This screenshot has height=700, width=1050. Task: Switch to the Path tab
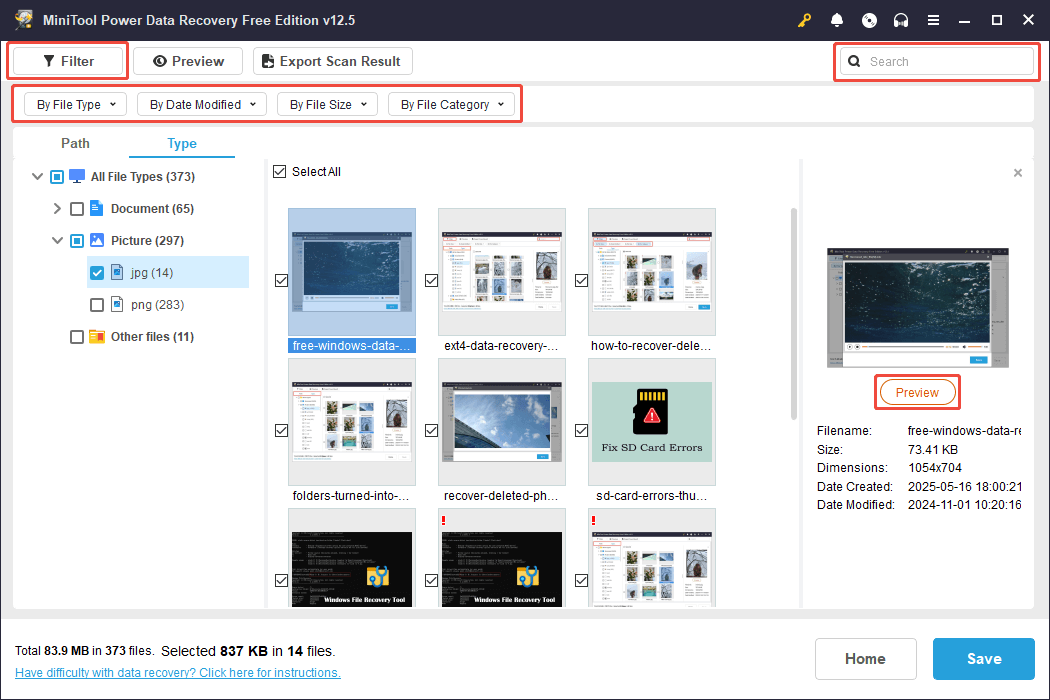click(x=75, y=143)
